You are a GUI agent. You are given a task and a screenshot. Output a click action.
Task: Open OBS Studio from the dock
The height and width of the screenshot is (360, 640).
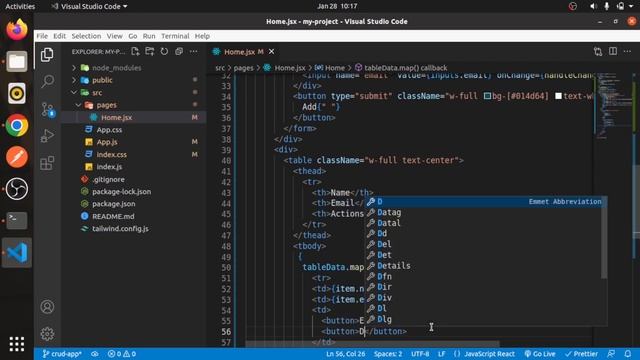17,189
